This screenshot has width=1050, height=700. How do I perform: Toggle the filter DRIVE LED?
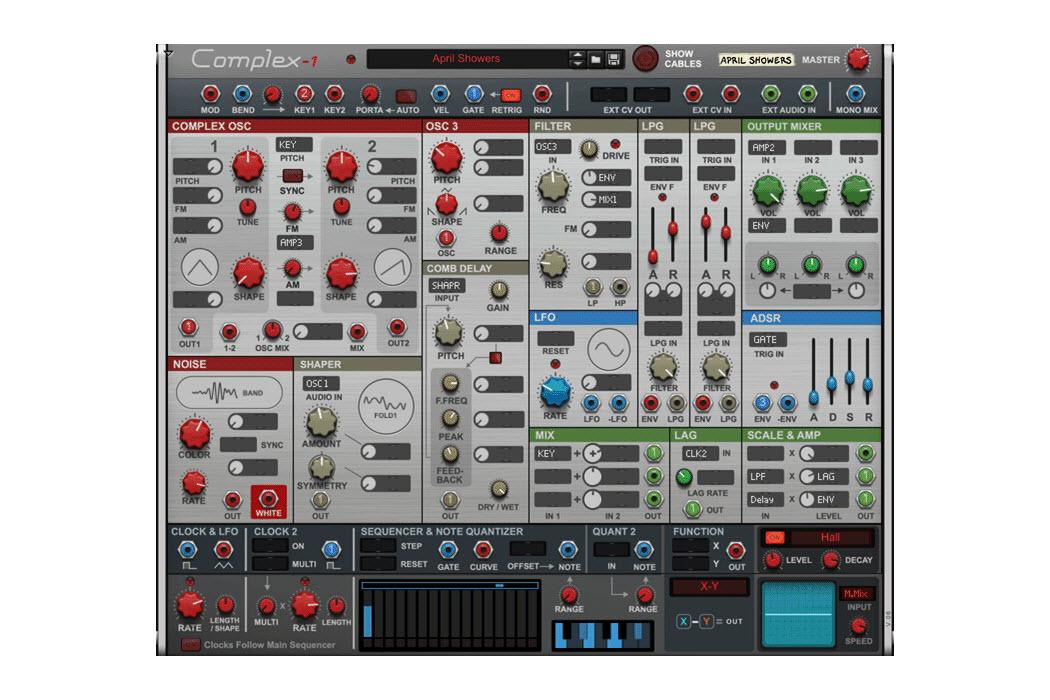pyautogui.click(x=615, y=143)
